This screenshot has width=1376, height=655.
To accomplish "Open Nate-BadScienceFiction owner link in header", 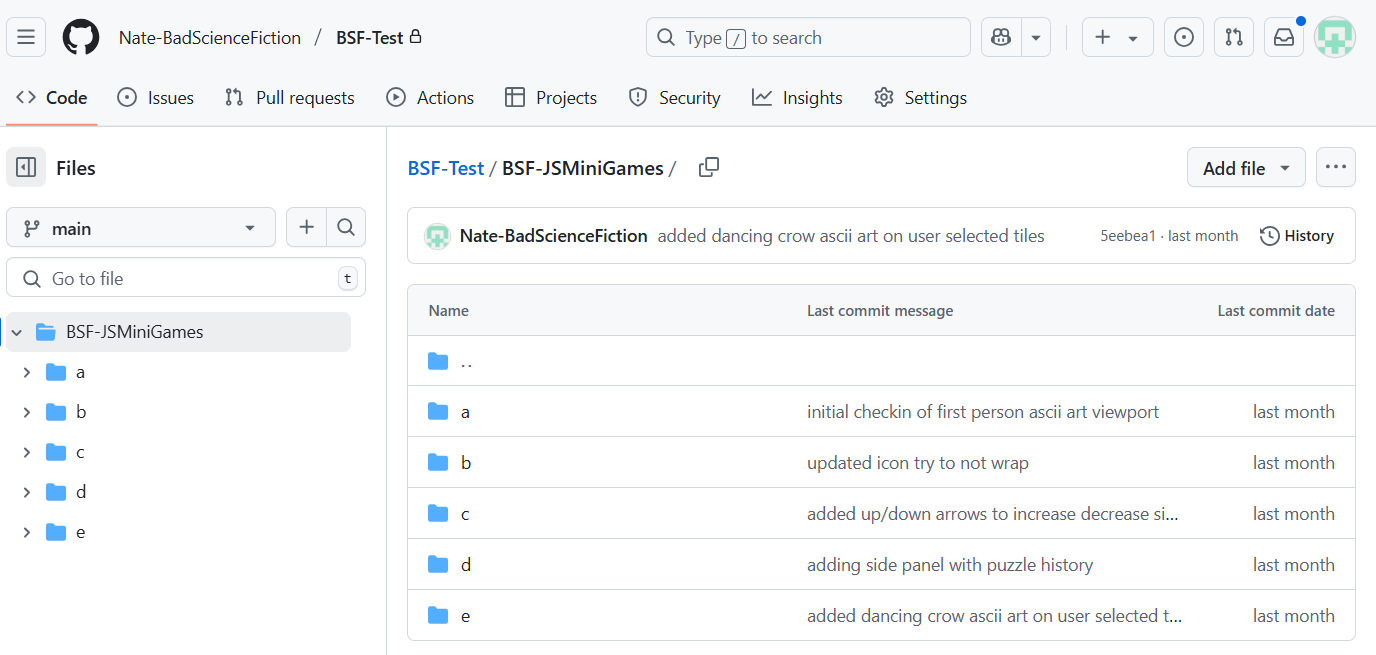I will 210,38.
